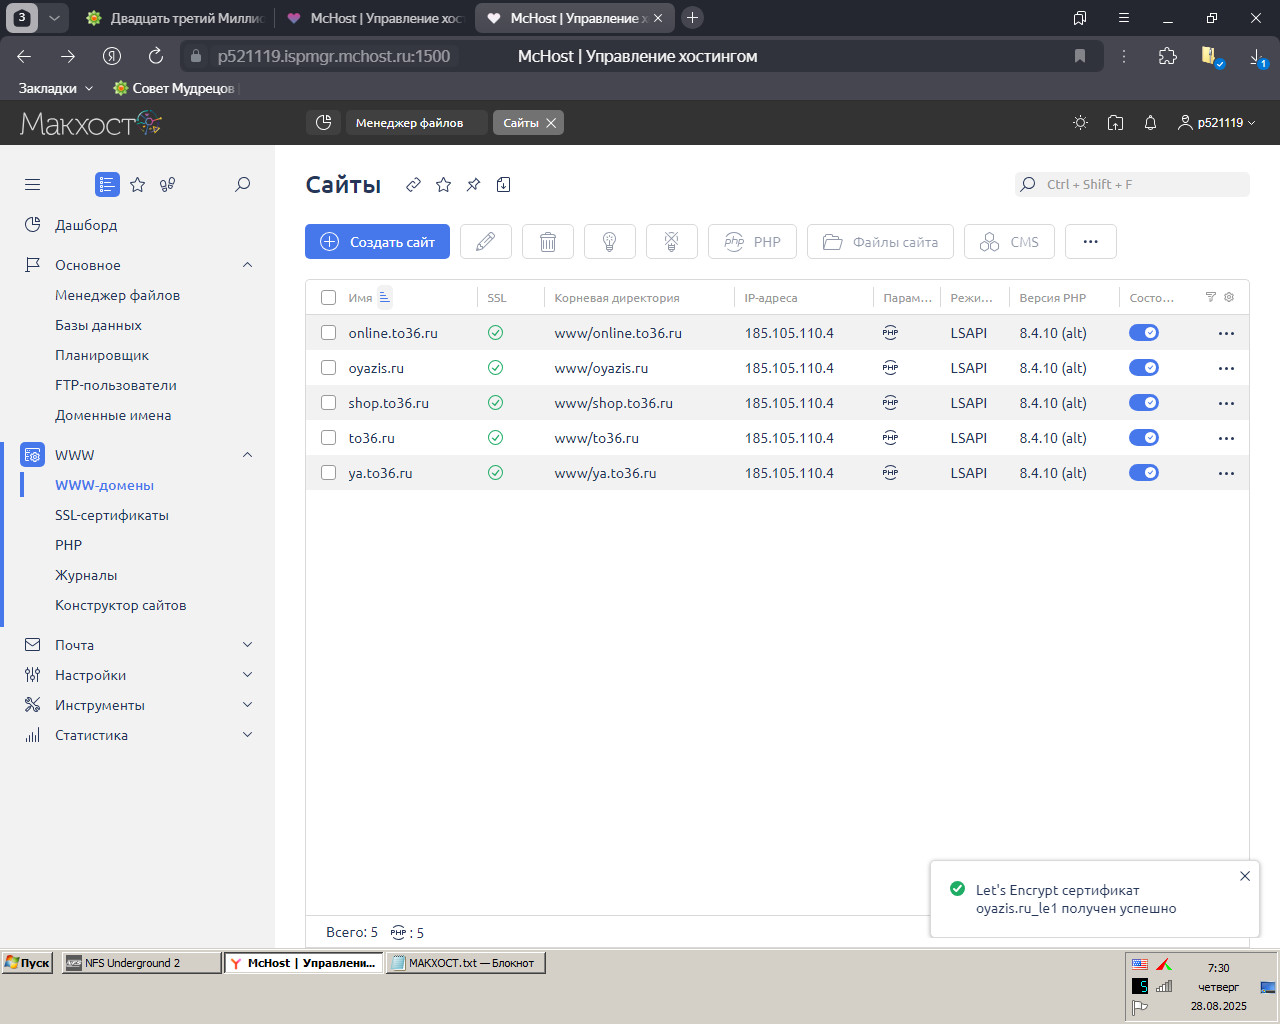Expand the Статистика sidebar section
The image size is (1280, 1024).
(248, 735)
